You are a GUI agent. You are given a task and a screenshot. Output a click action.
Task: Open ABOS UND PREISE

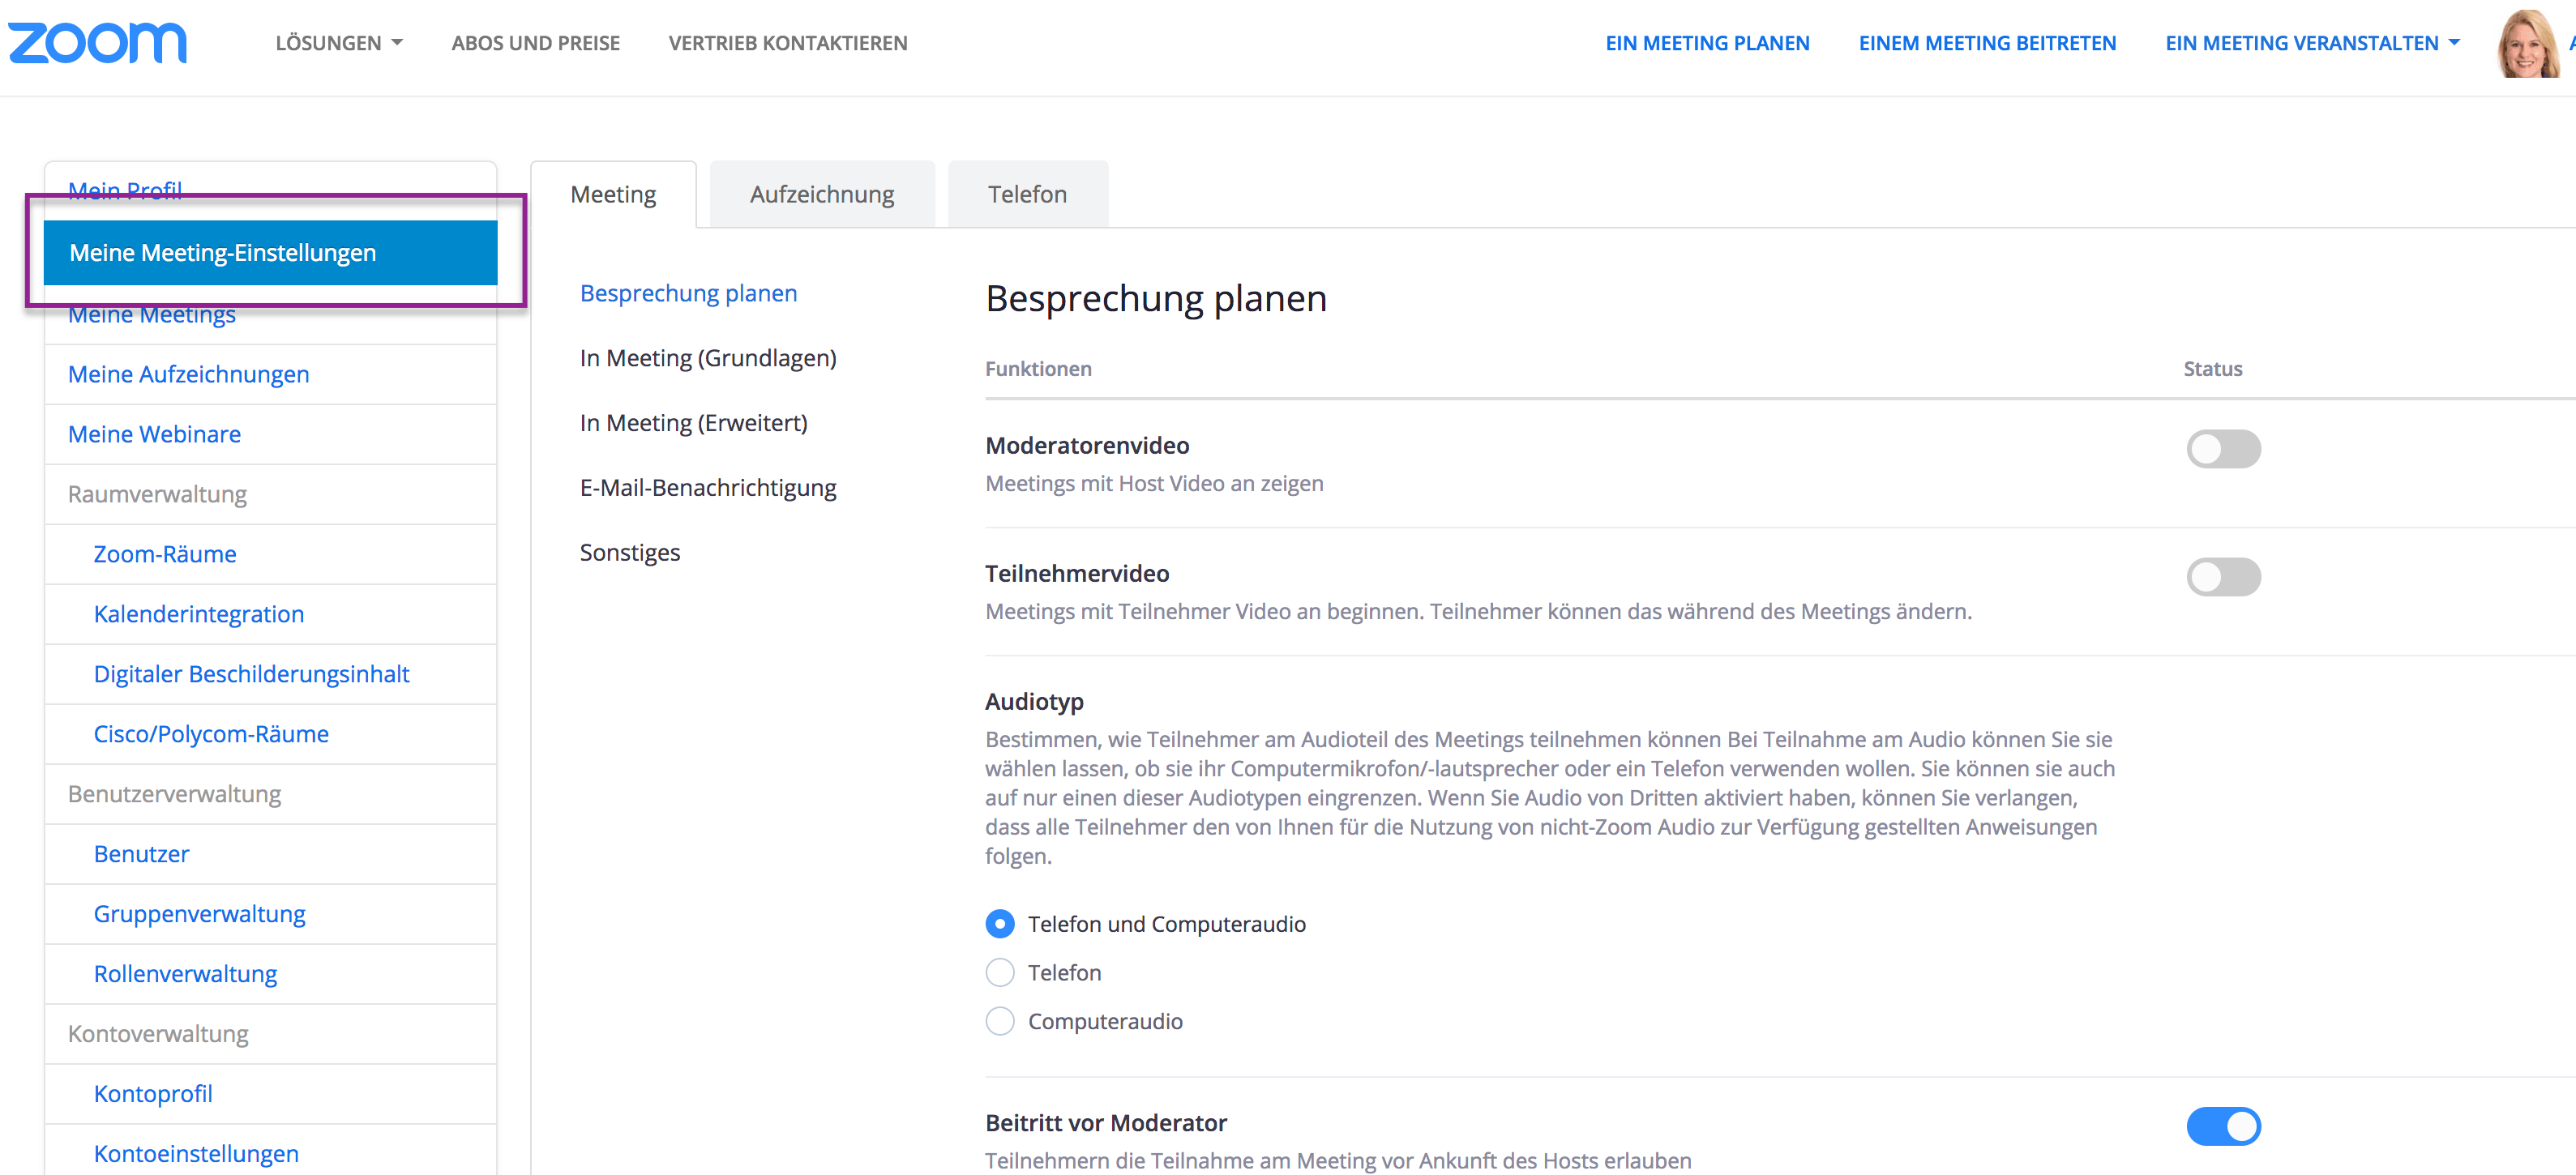pos(535,43)
